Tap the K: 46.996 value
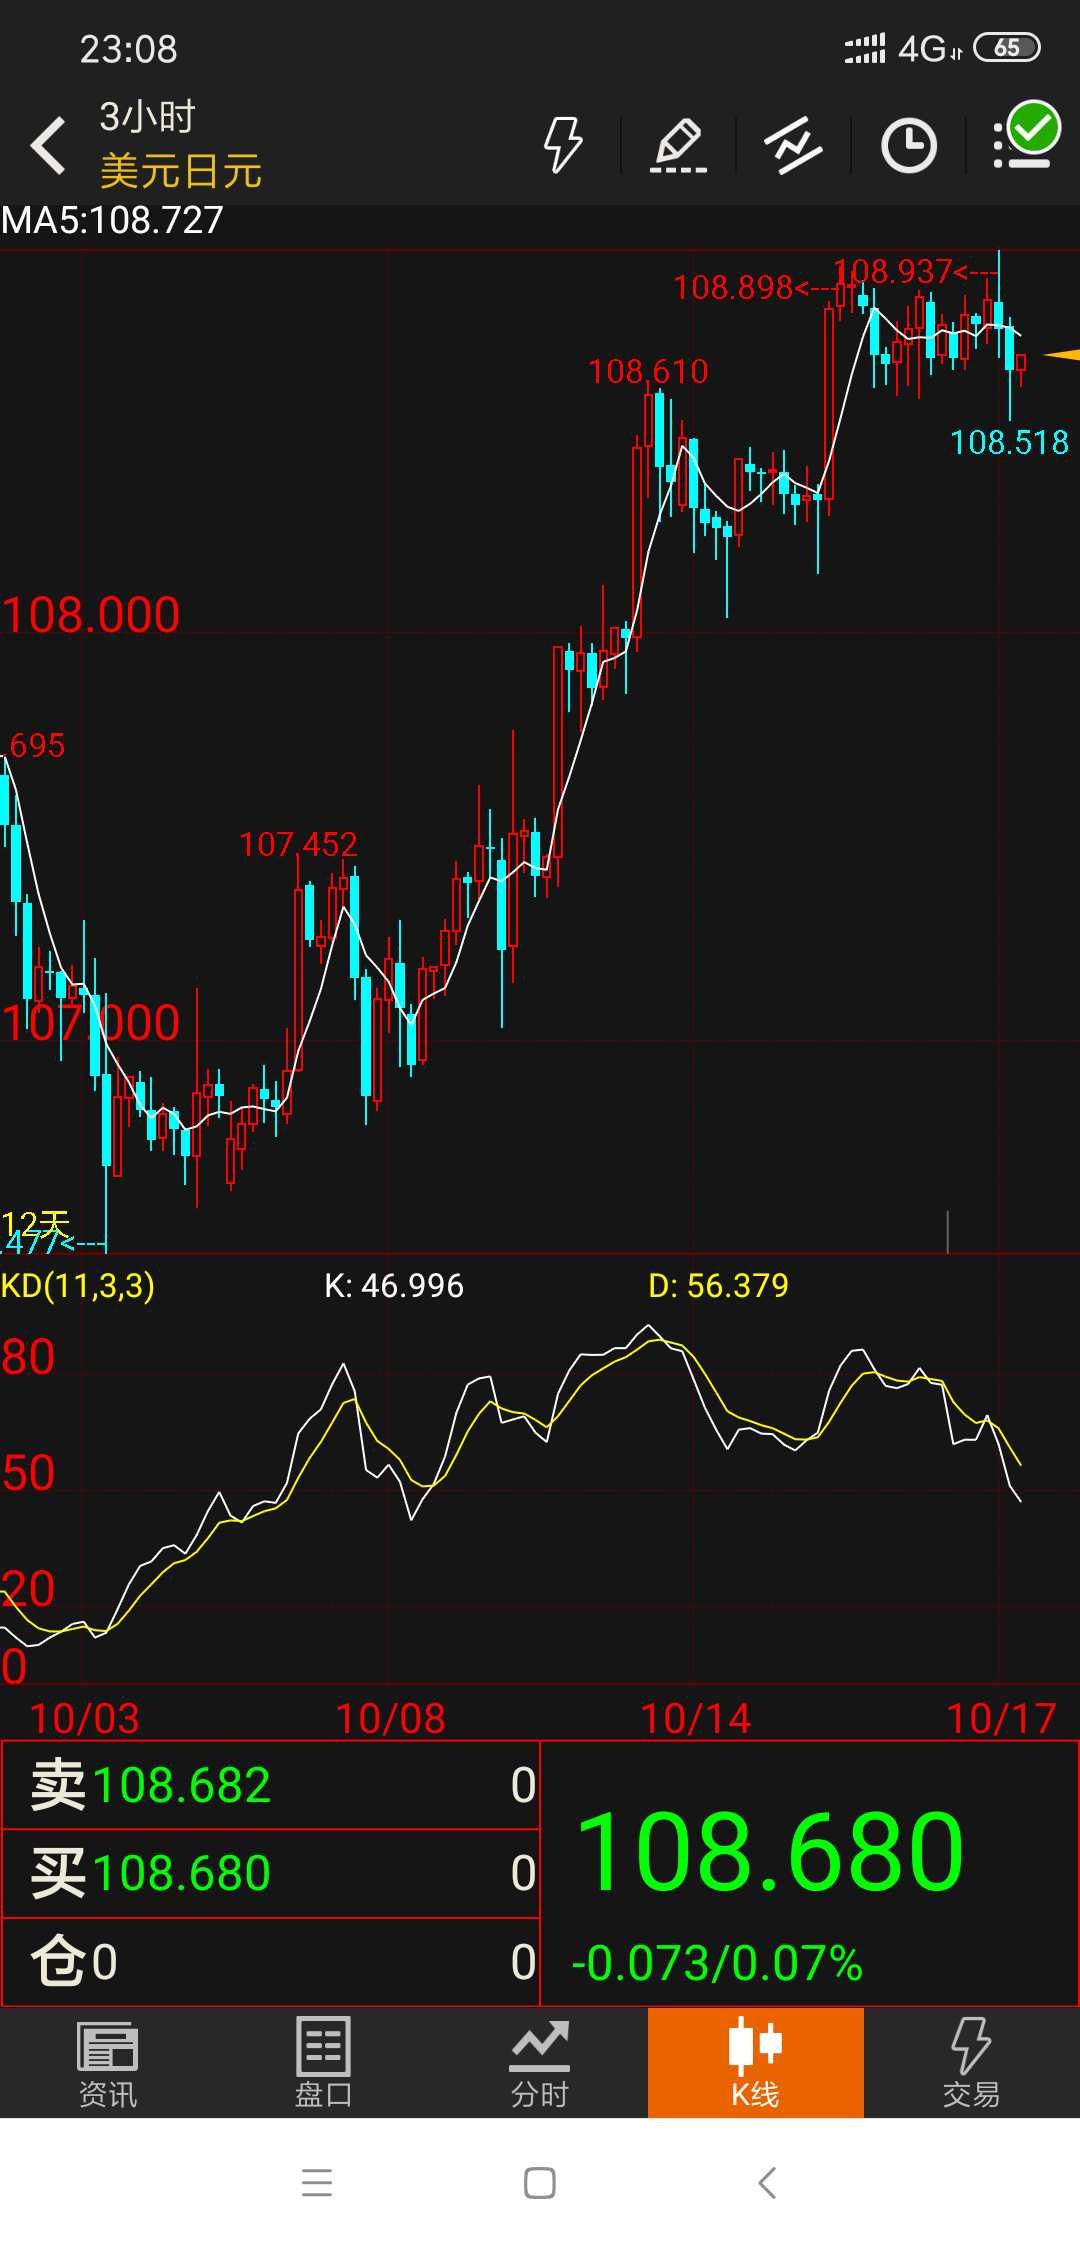The height and width of the screenshot is (2248, 1080). [394, 1285]
